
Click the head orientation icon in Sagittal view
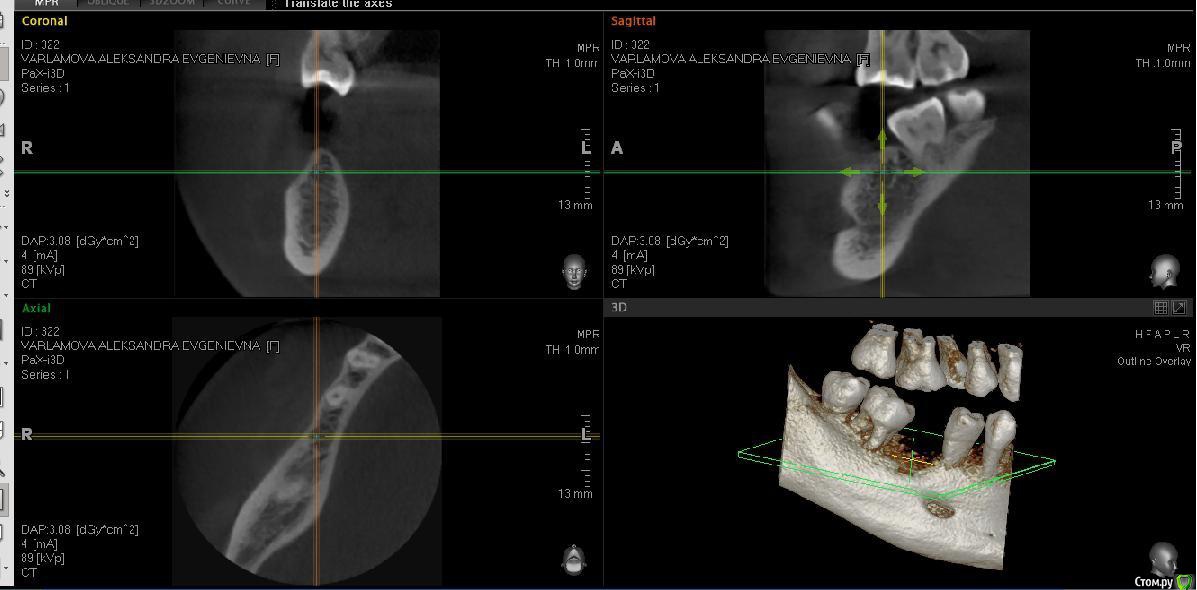(x=1164, y=271)
